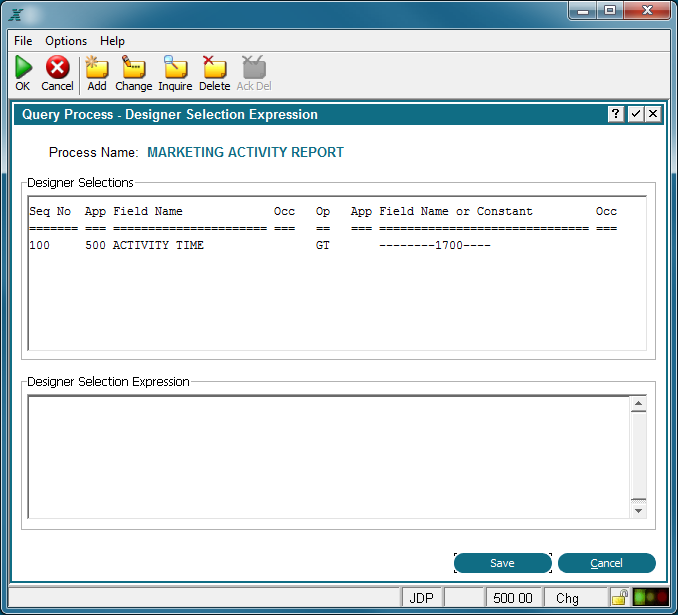Click the red Cancel toolbar icon

click(x=58, y=67)
